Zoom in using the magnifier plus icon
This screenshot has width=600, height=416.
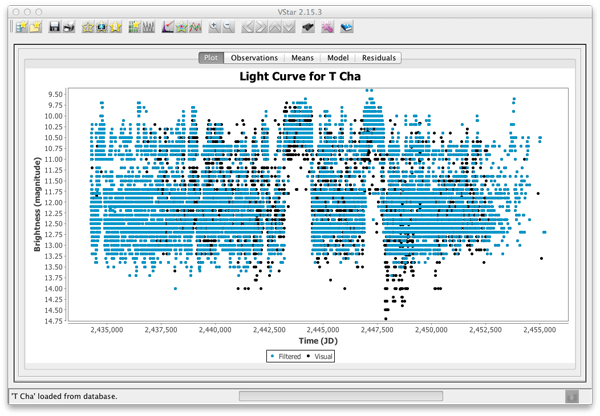tap(213, 27)
